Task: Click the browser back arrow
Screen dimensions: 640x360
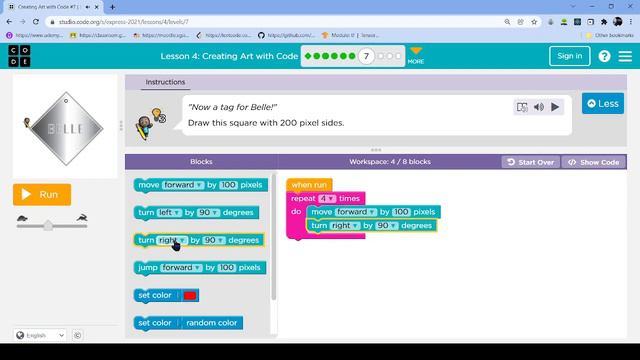Action: pyautogui.click(x=9, y=22)
